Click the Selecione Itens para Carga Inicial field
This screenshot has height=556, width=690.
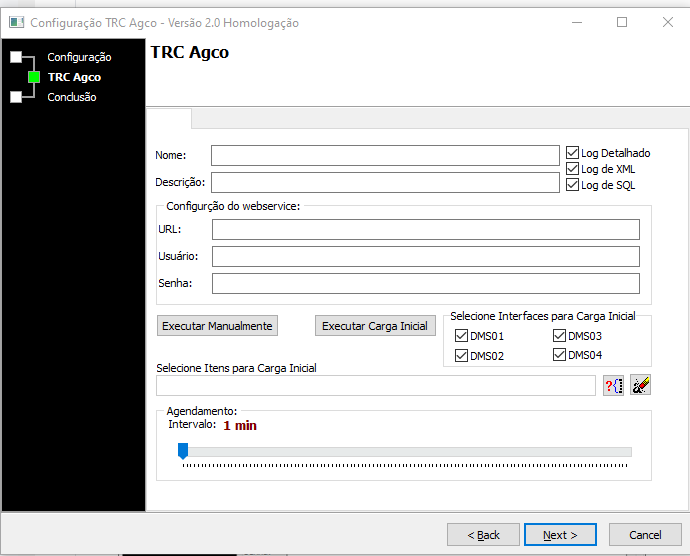click(376, 386)
